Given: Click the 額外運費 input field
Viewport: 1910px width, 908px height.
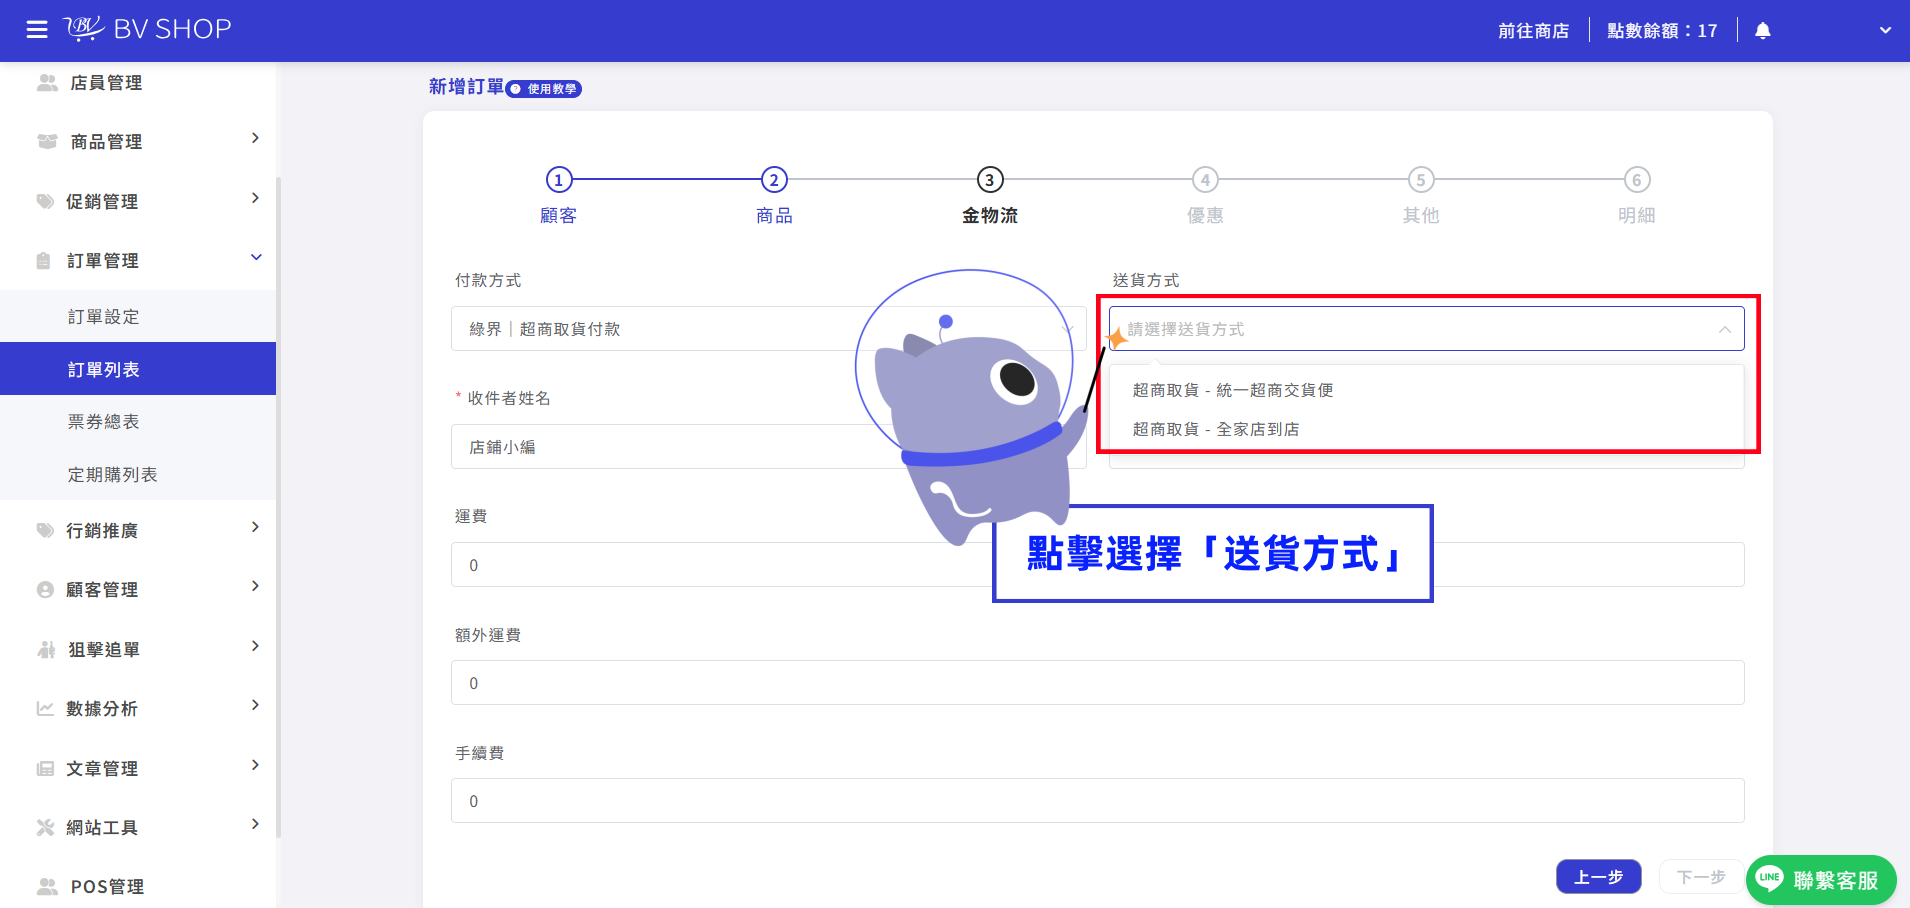Looking at the screenshot, I should 1097,683.
